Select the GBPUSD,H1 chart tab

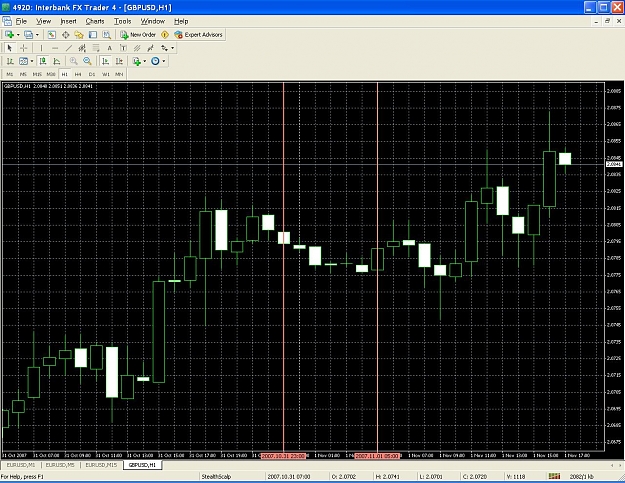tap(143, 465)
